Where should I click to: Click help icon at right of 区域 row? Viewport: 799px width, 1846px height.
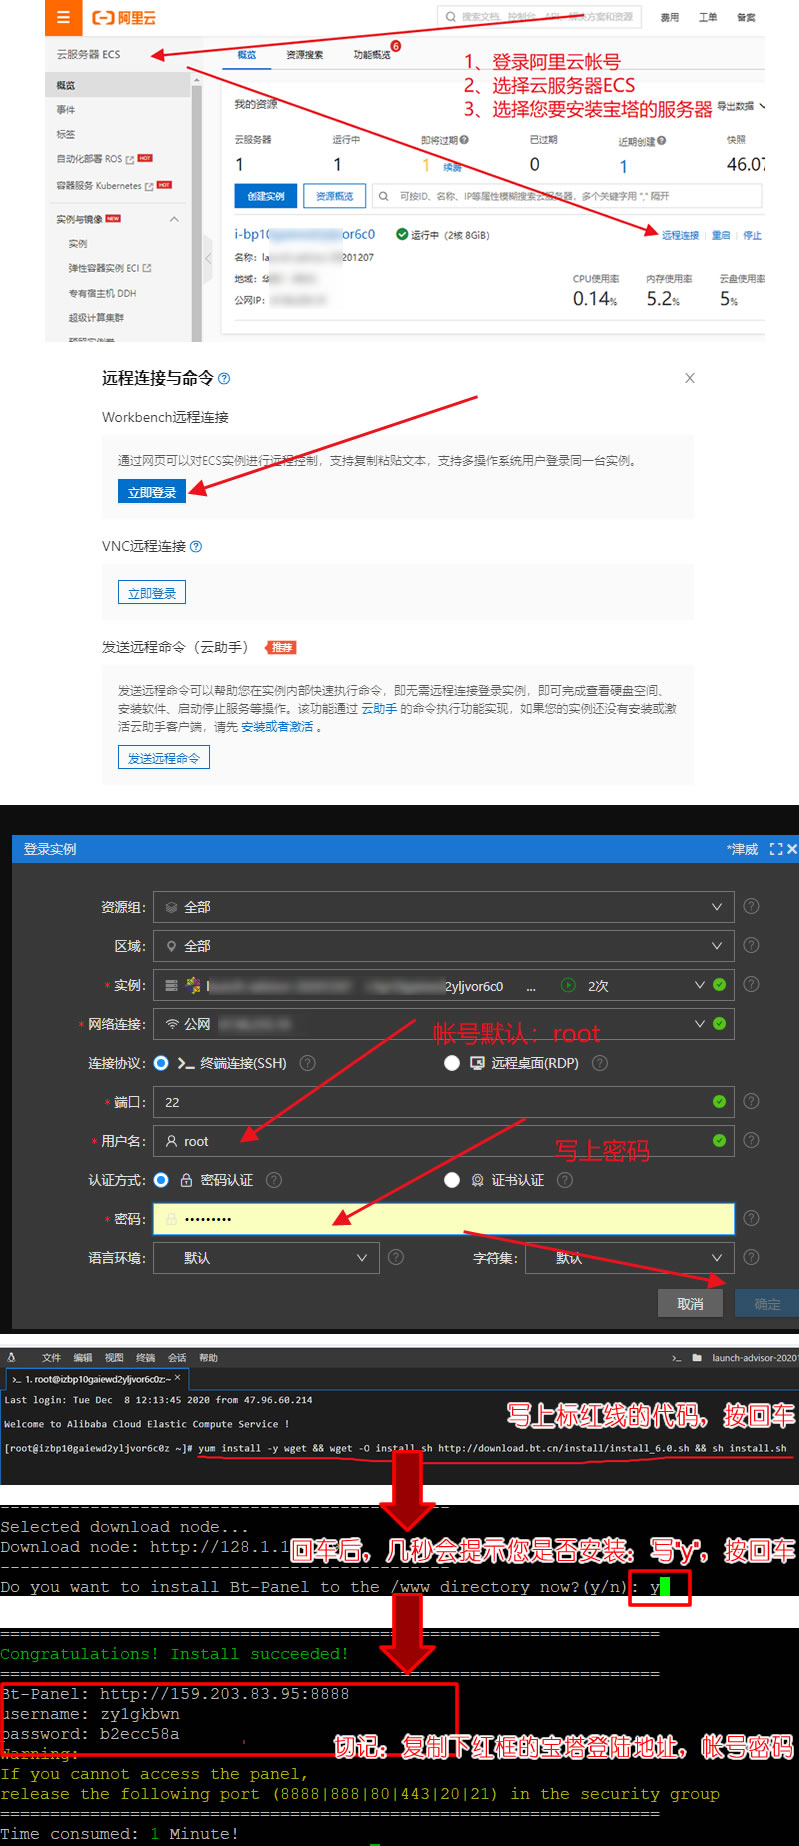pyautogui.click(x=751, y=945)
